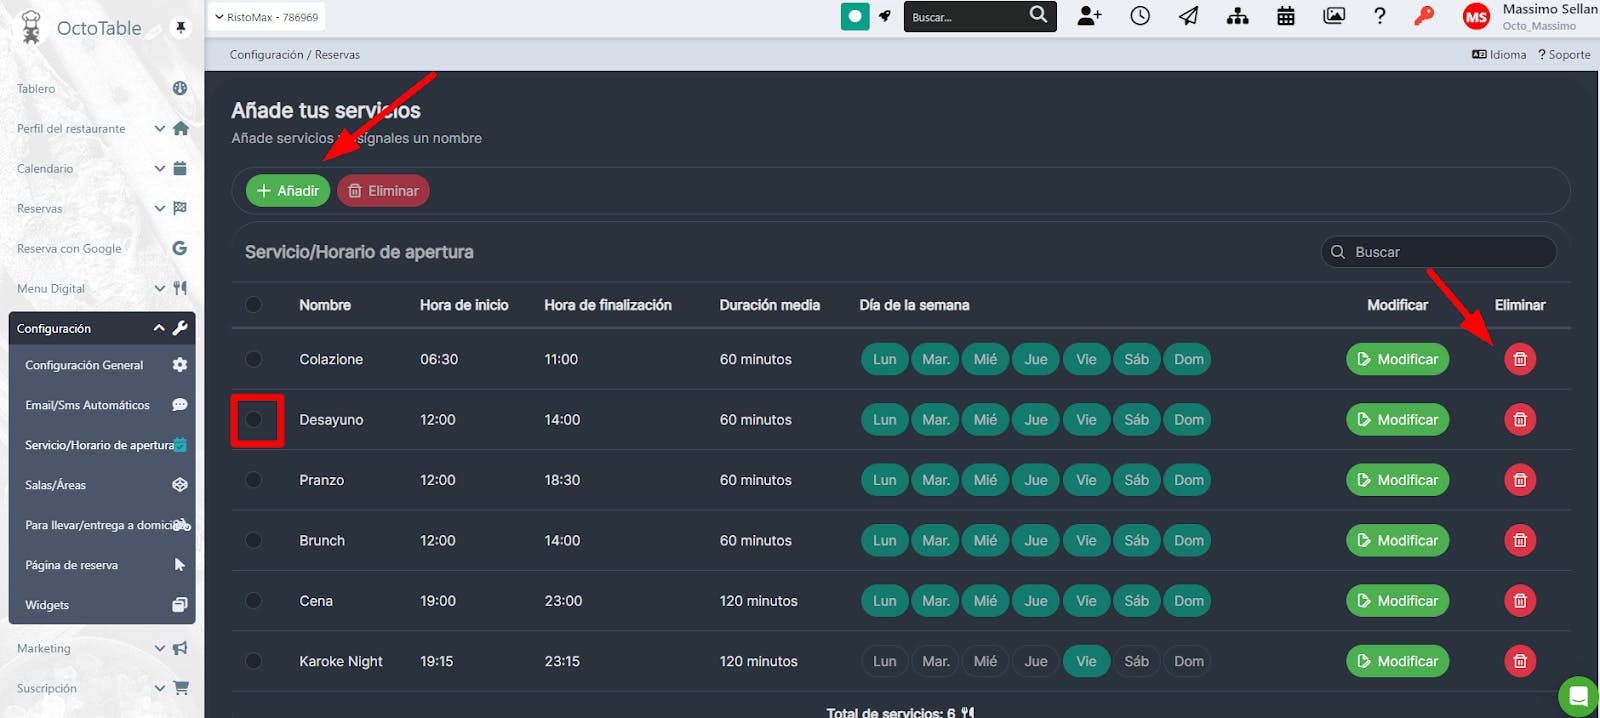1600x718 pixels.
Task: Sort by the Nombre column header
Action: 325,305
